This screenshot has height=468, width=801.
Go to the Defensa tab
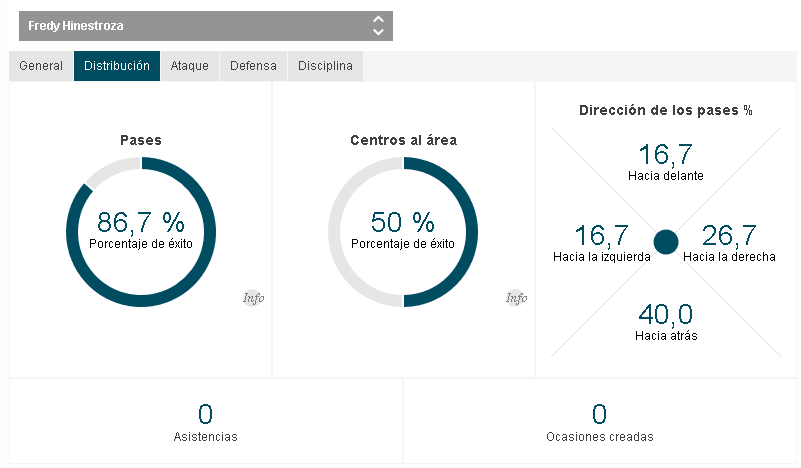point(253,66)
